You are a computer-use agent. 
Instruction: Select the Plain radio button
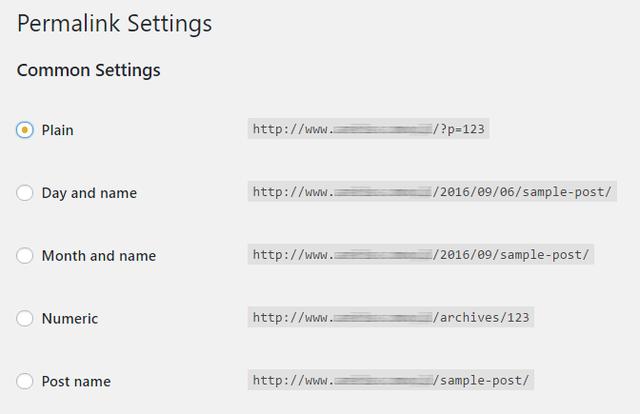(x=25, y=130)
